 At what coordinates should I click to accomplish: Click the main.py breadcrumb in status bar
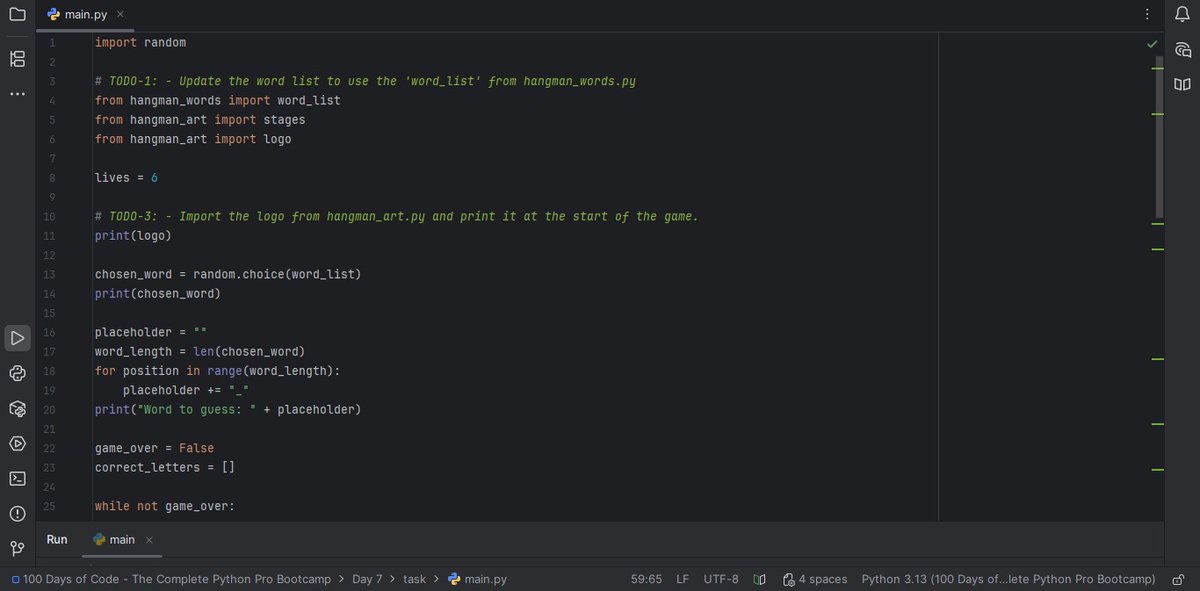tap(477, 579)
